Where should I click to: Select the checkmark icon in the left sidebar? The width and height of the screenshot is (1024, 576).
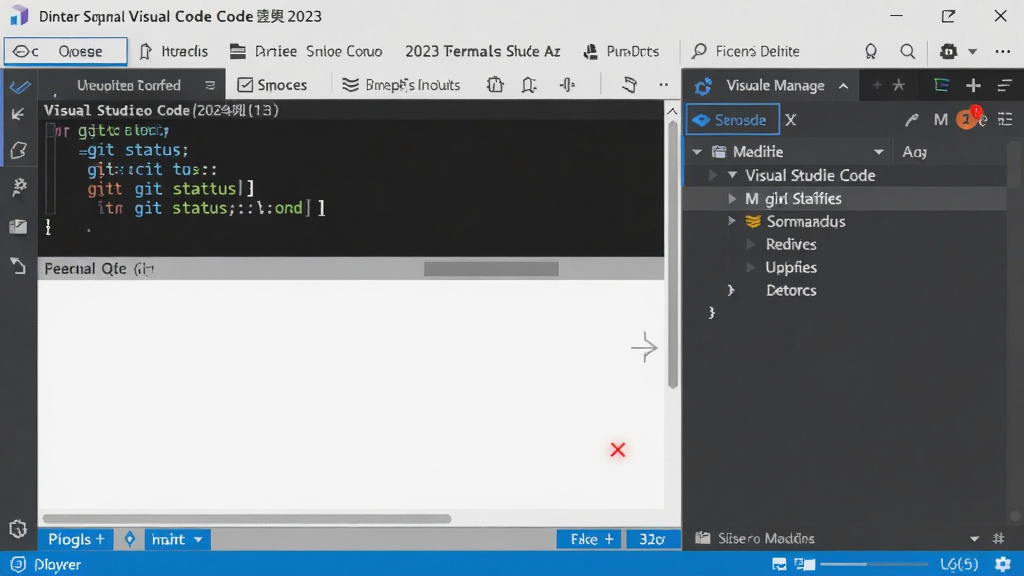click(x=20, y=86)
